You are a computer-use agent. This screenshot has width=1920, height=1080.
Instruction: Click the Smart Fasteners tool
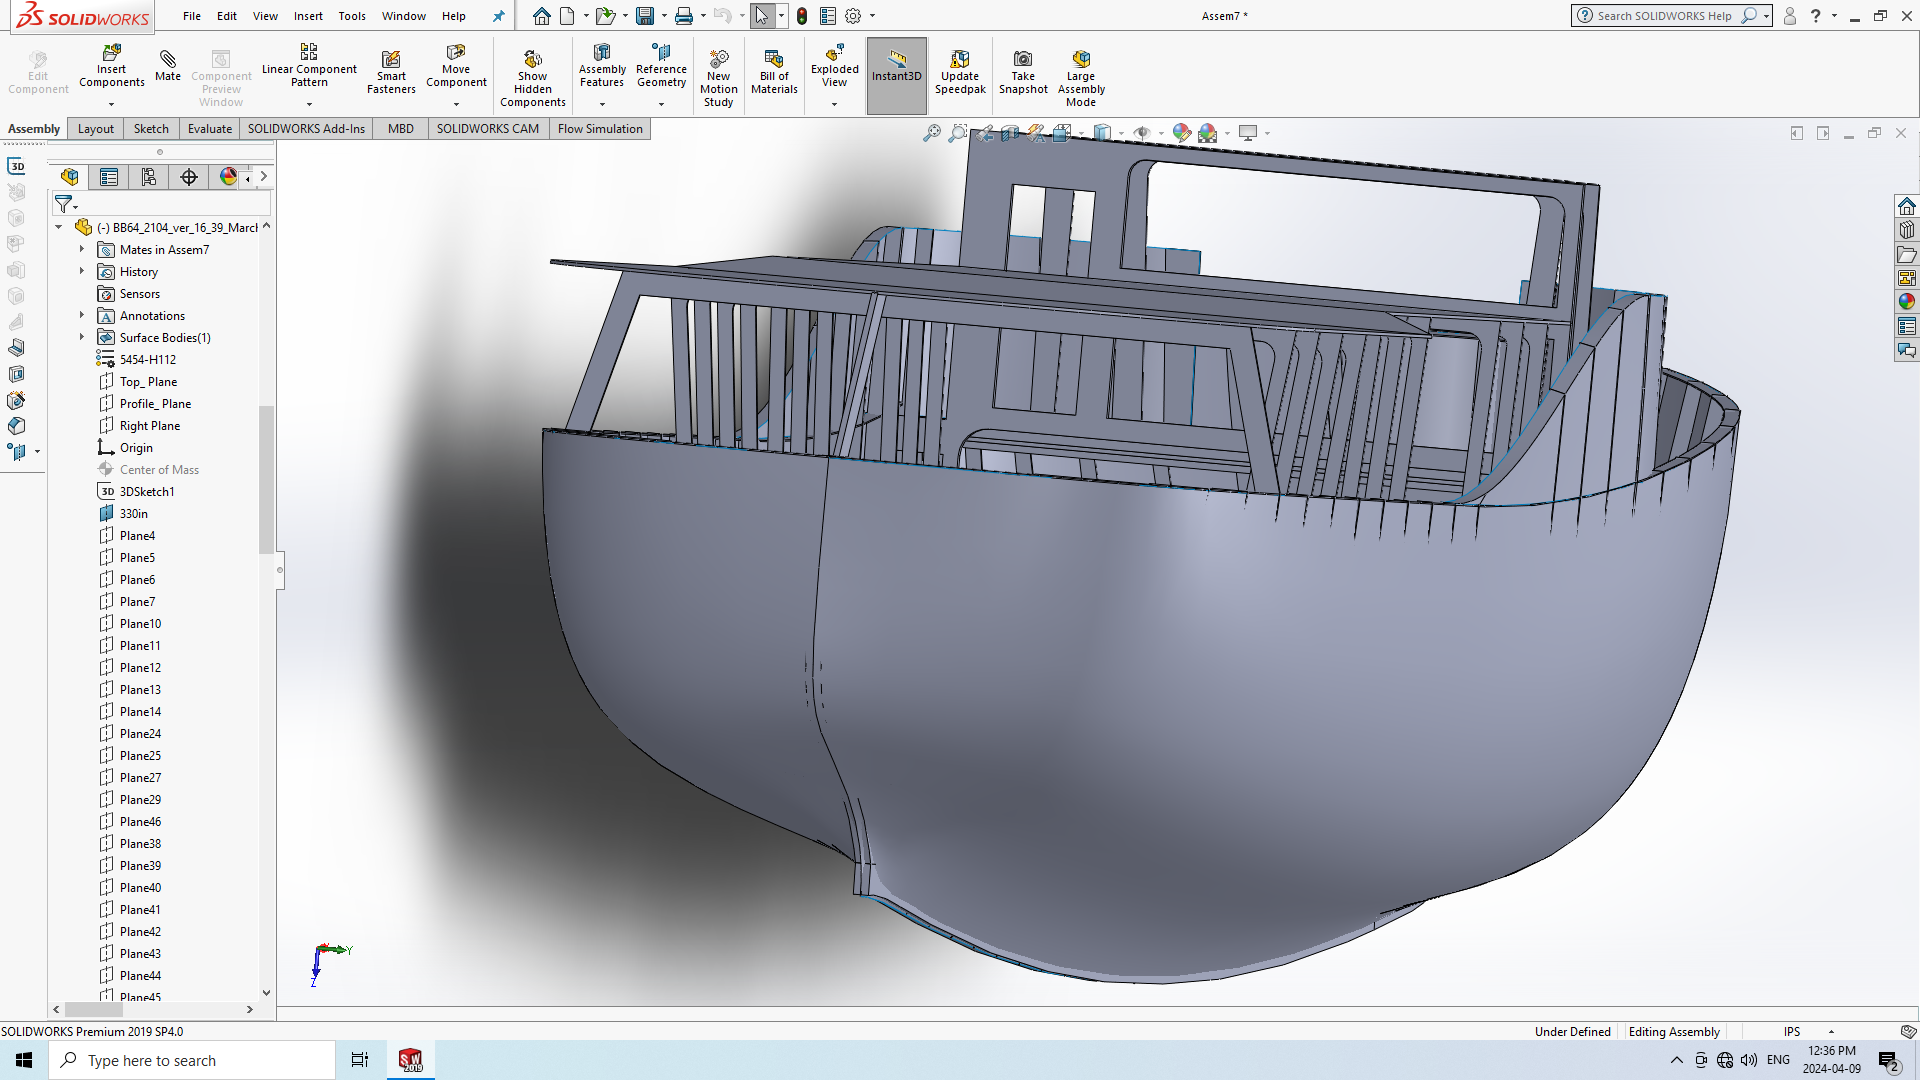tap(391, 72)
